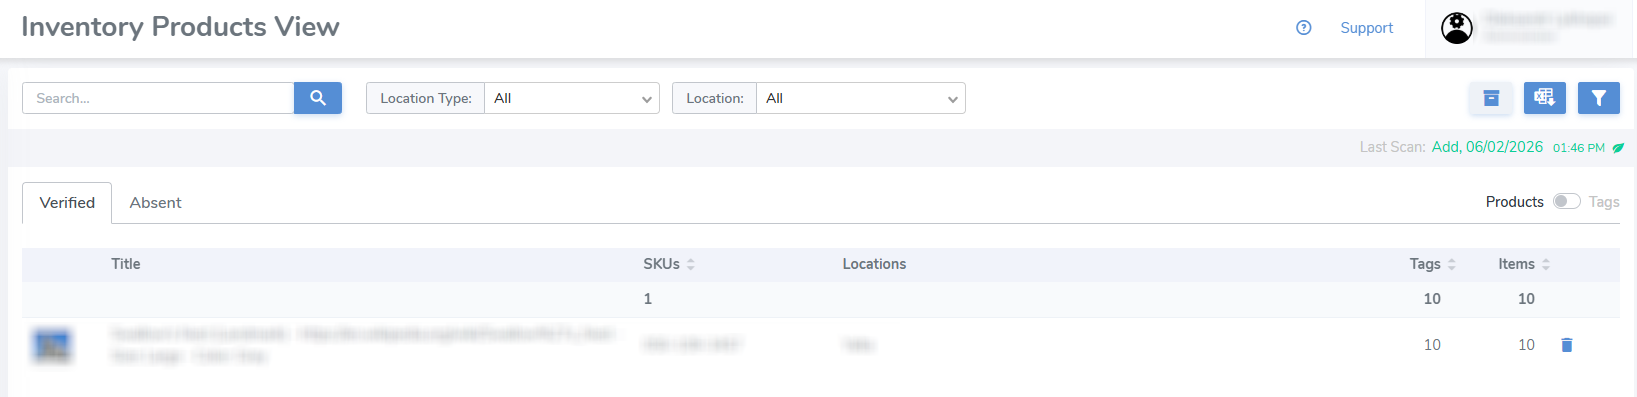Viewport: 1637px width, 397px height.
Task: Switch to the Verified tab
Action: pos(67,203)
